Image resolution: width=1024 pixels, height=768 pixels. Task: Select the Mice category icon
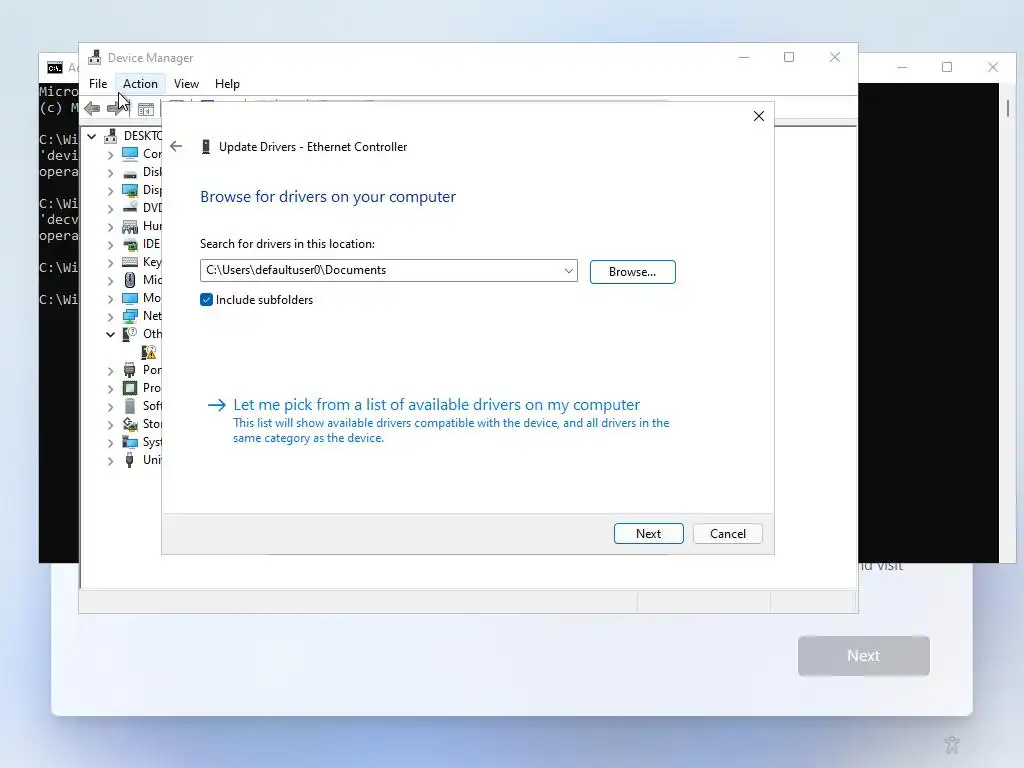pyautogui.click(x=130, y=280)
